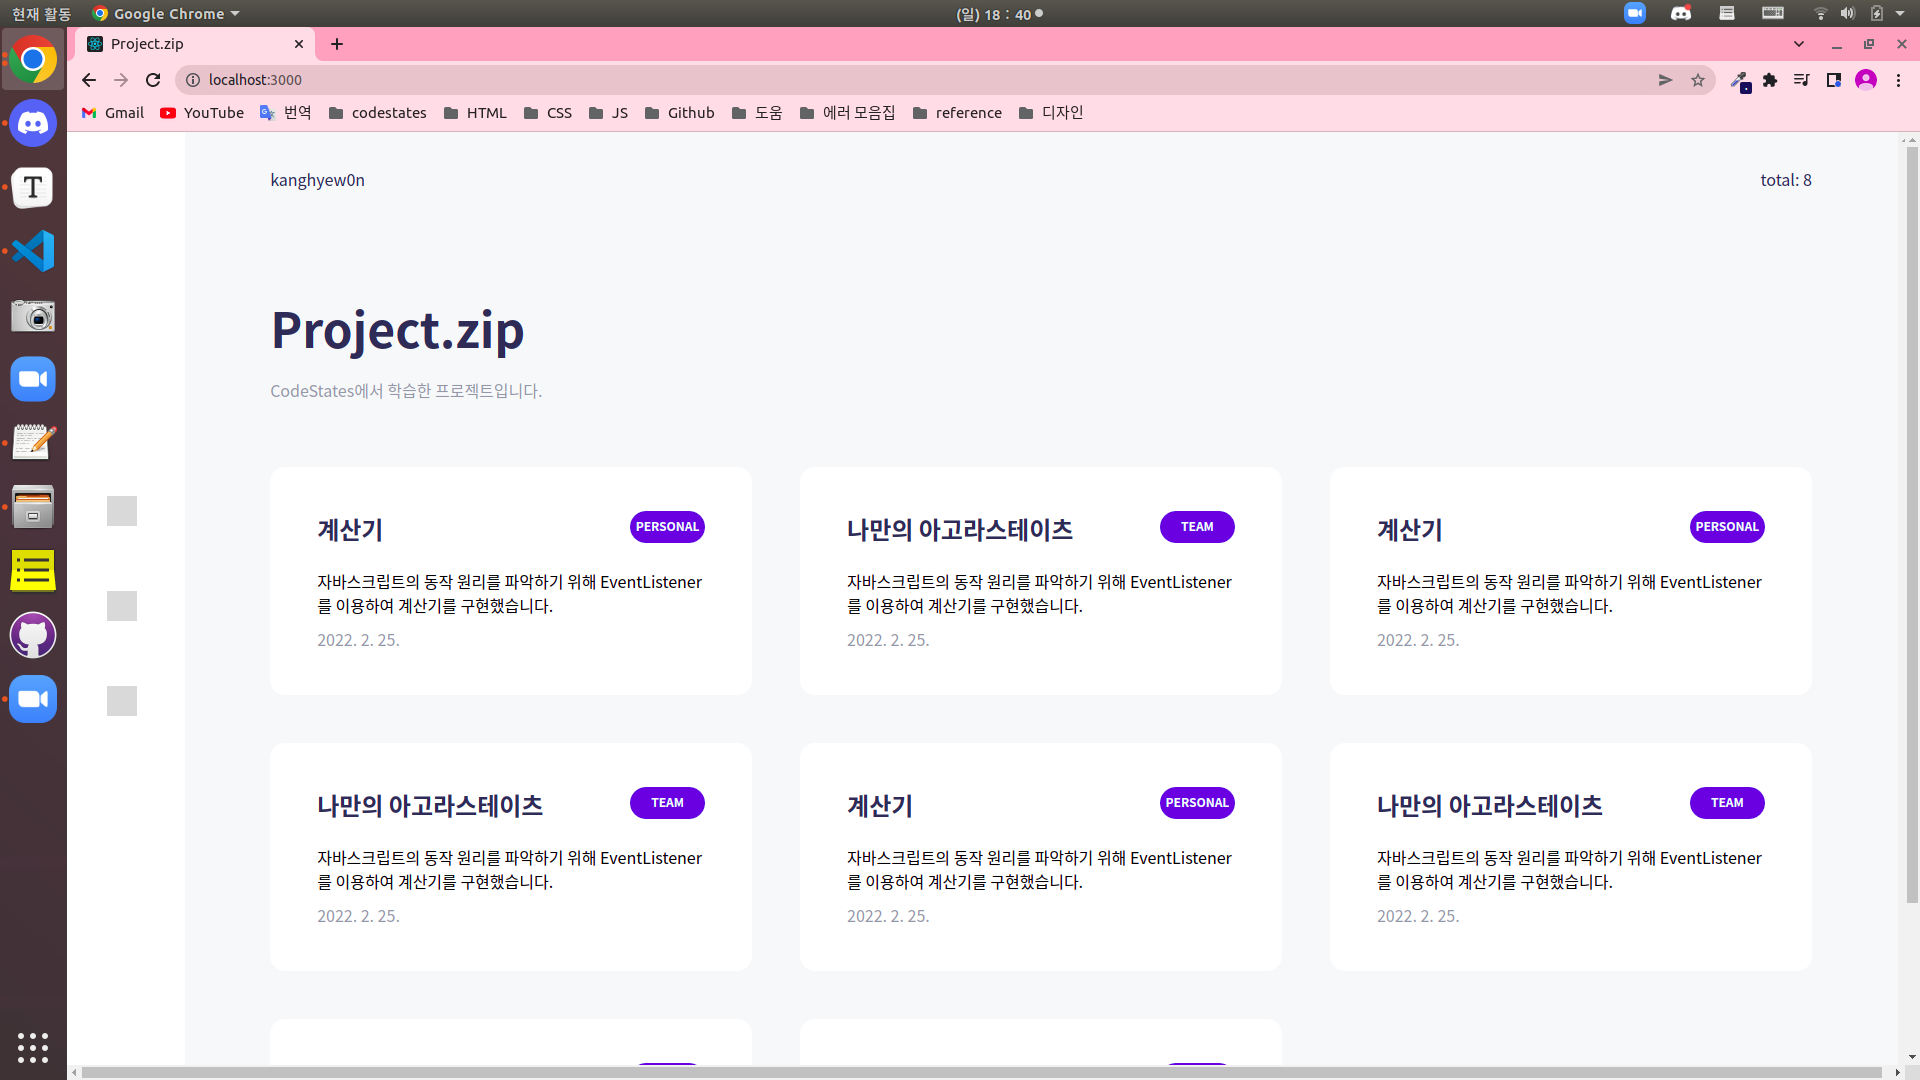Expand system status menu arrow
The image size is (1920, 1080).
point(1900,14)
